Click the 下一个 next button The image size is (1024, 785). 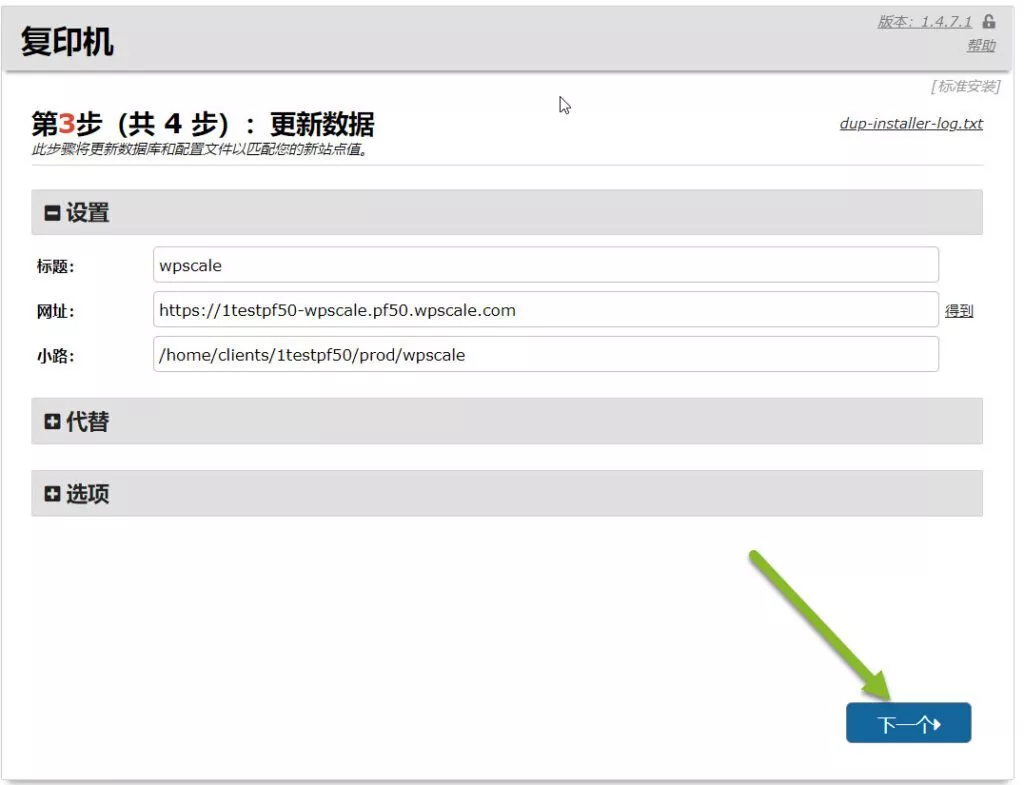(908, 723)
